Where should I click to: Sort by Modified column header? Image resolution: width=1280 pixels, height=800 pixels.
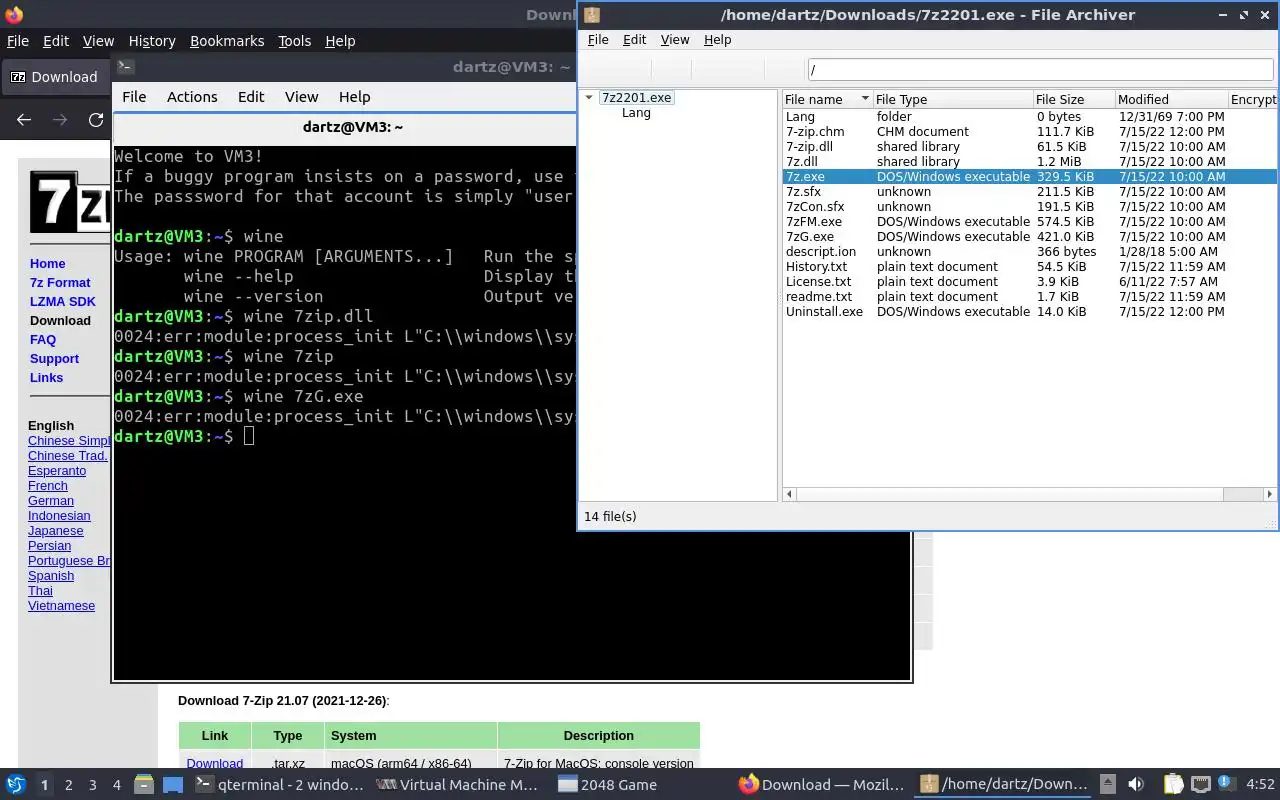coord(1170,99)
